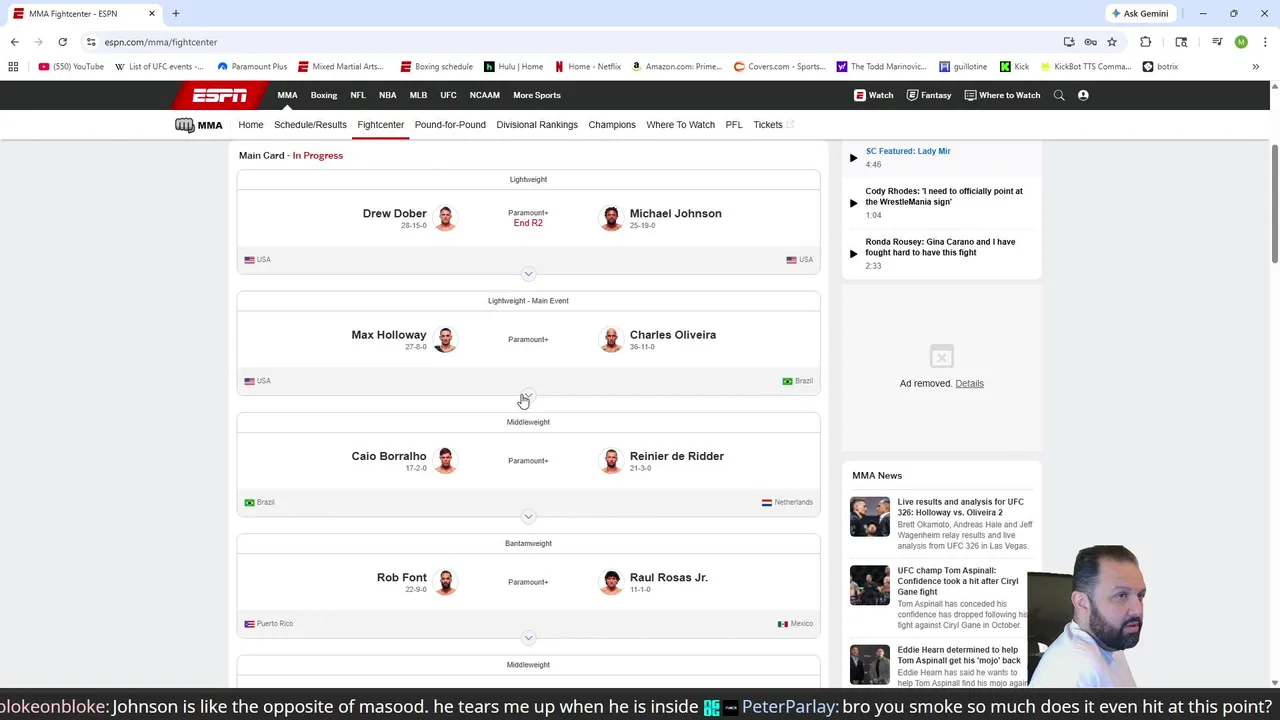Play the Cody Rhodes WrestleMania video
Image resolution: width=1280 pixels, height=720 pixels.
pos(853,203)
